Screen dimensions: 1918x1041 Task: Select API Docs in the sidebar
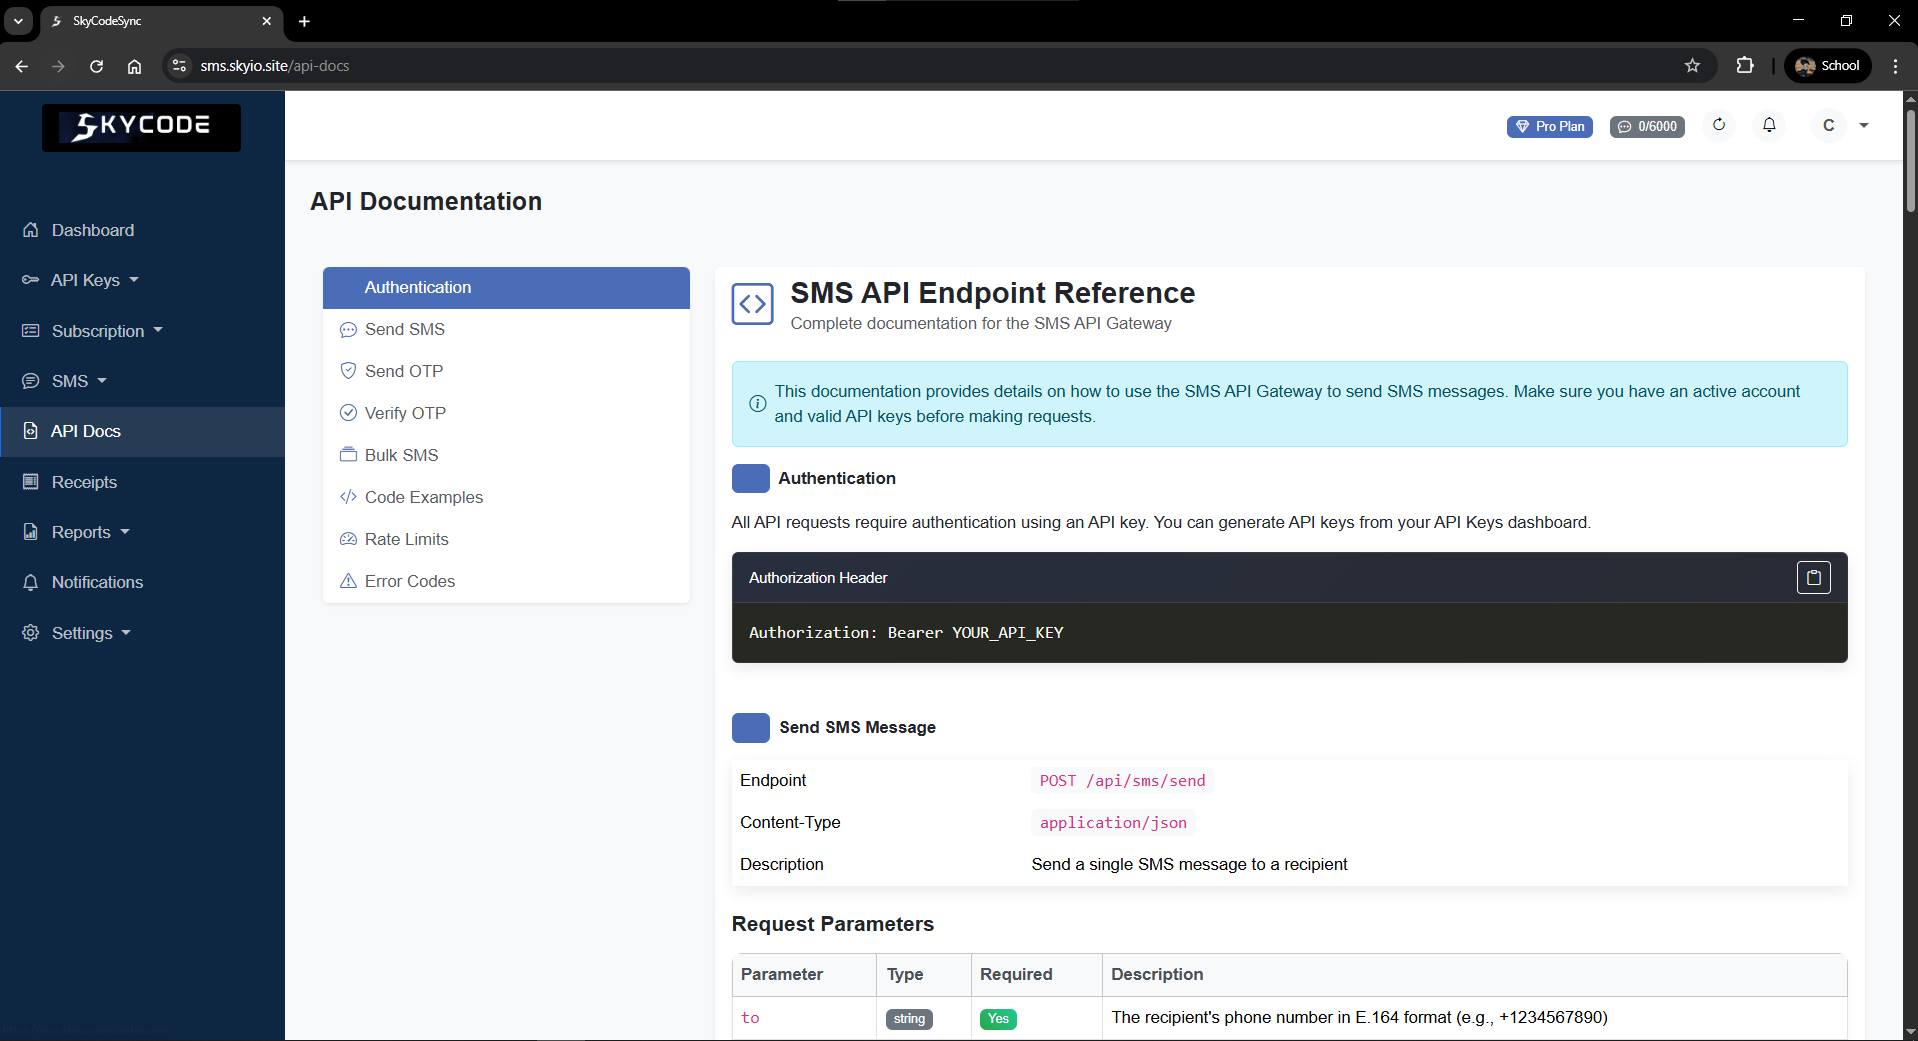point(142,431)
